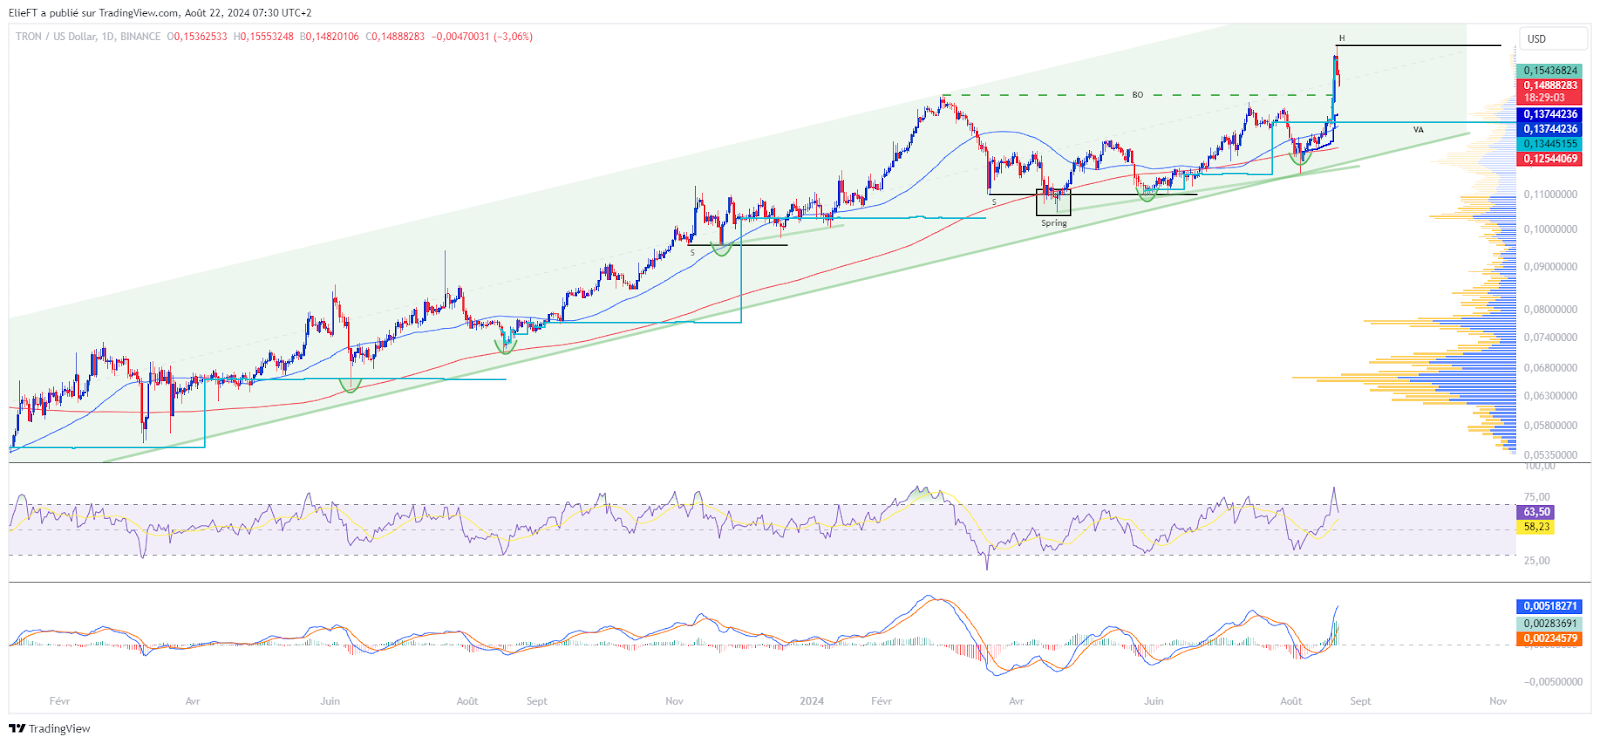Screen dimensions: 1600x744
Task: Click the Spring annotation label
Action: [1054, 223]
